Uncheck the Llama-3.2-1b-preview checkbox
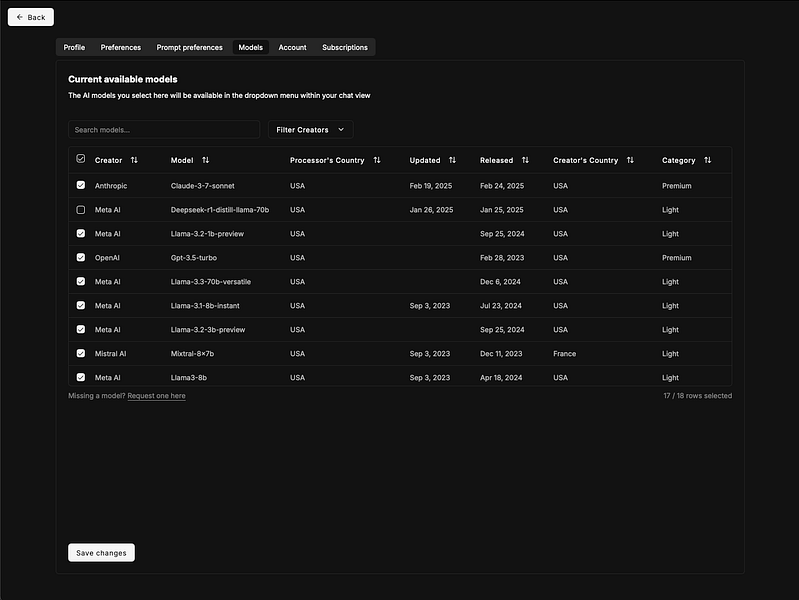 tap(81, 233)
